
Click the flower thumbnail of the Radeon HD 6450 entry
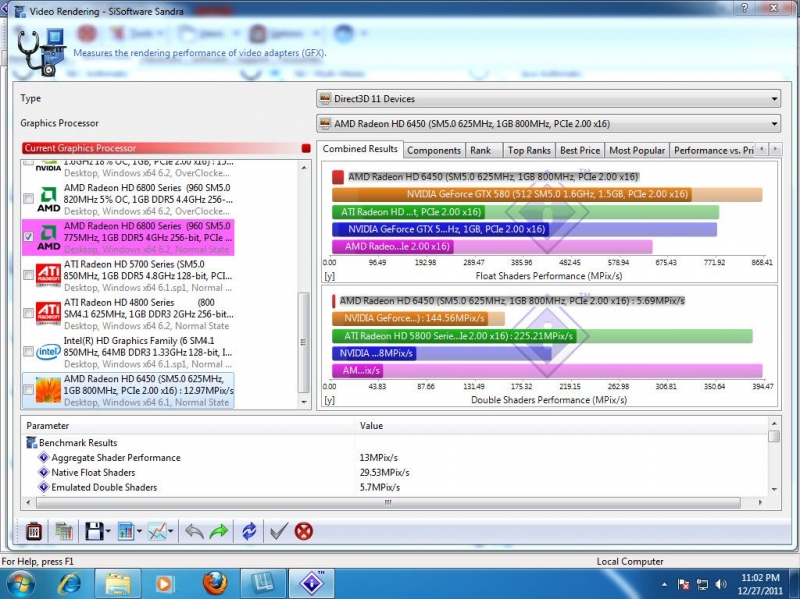48,390
